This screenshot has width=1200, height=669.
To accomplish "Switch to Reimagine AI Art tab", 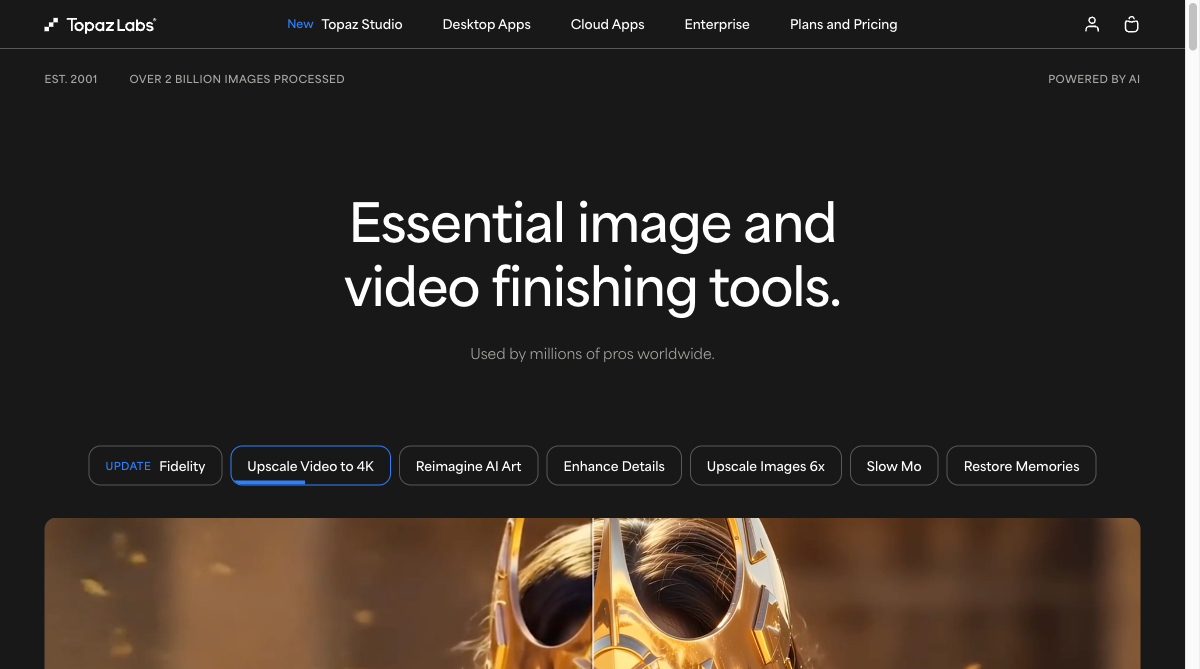I will [468, 466].
